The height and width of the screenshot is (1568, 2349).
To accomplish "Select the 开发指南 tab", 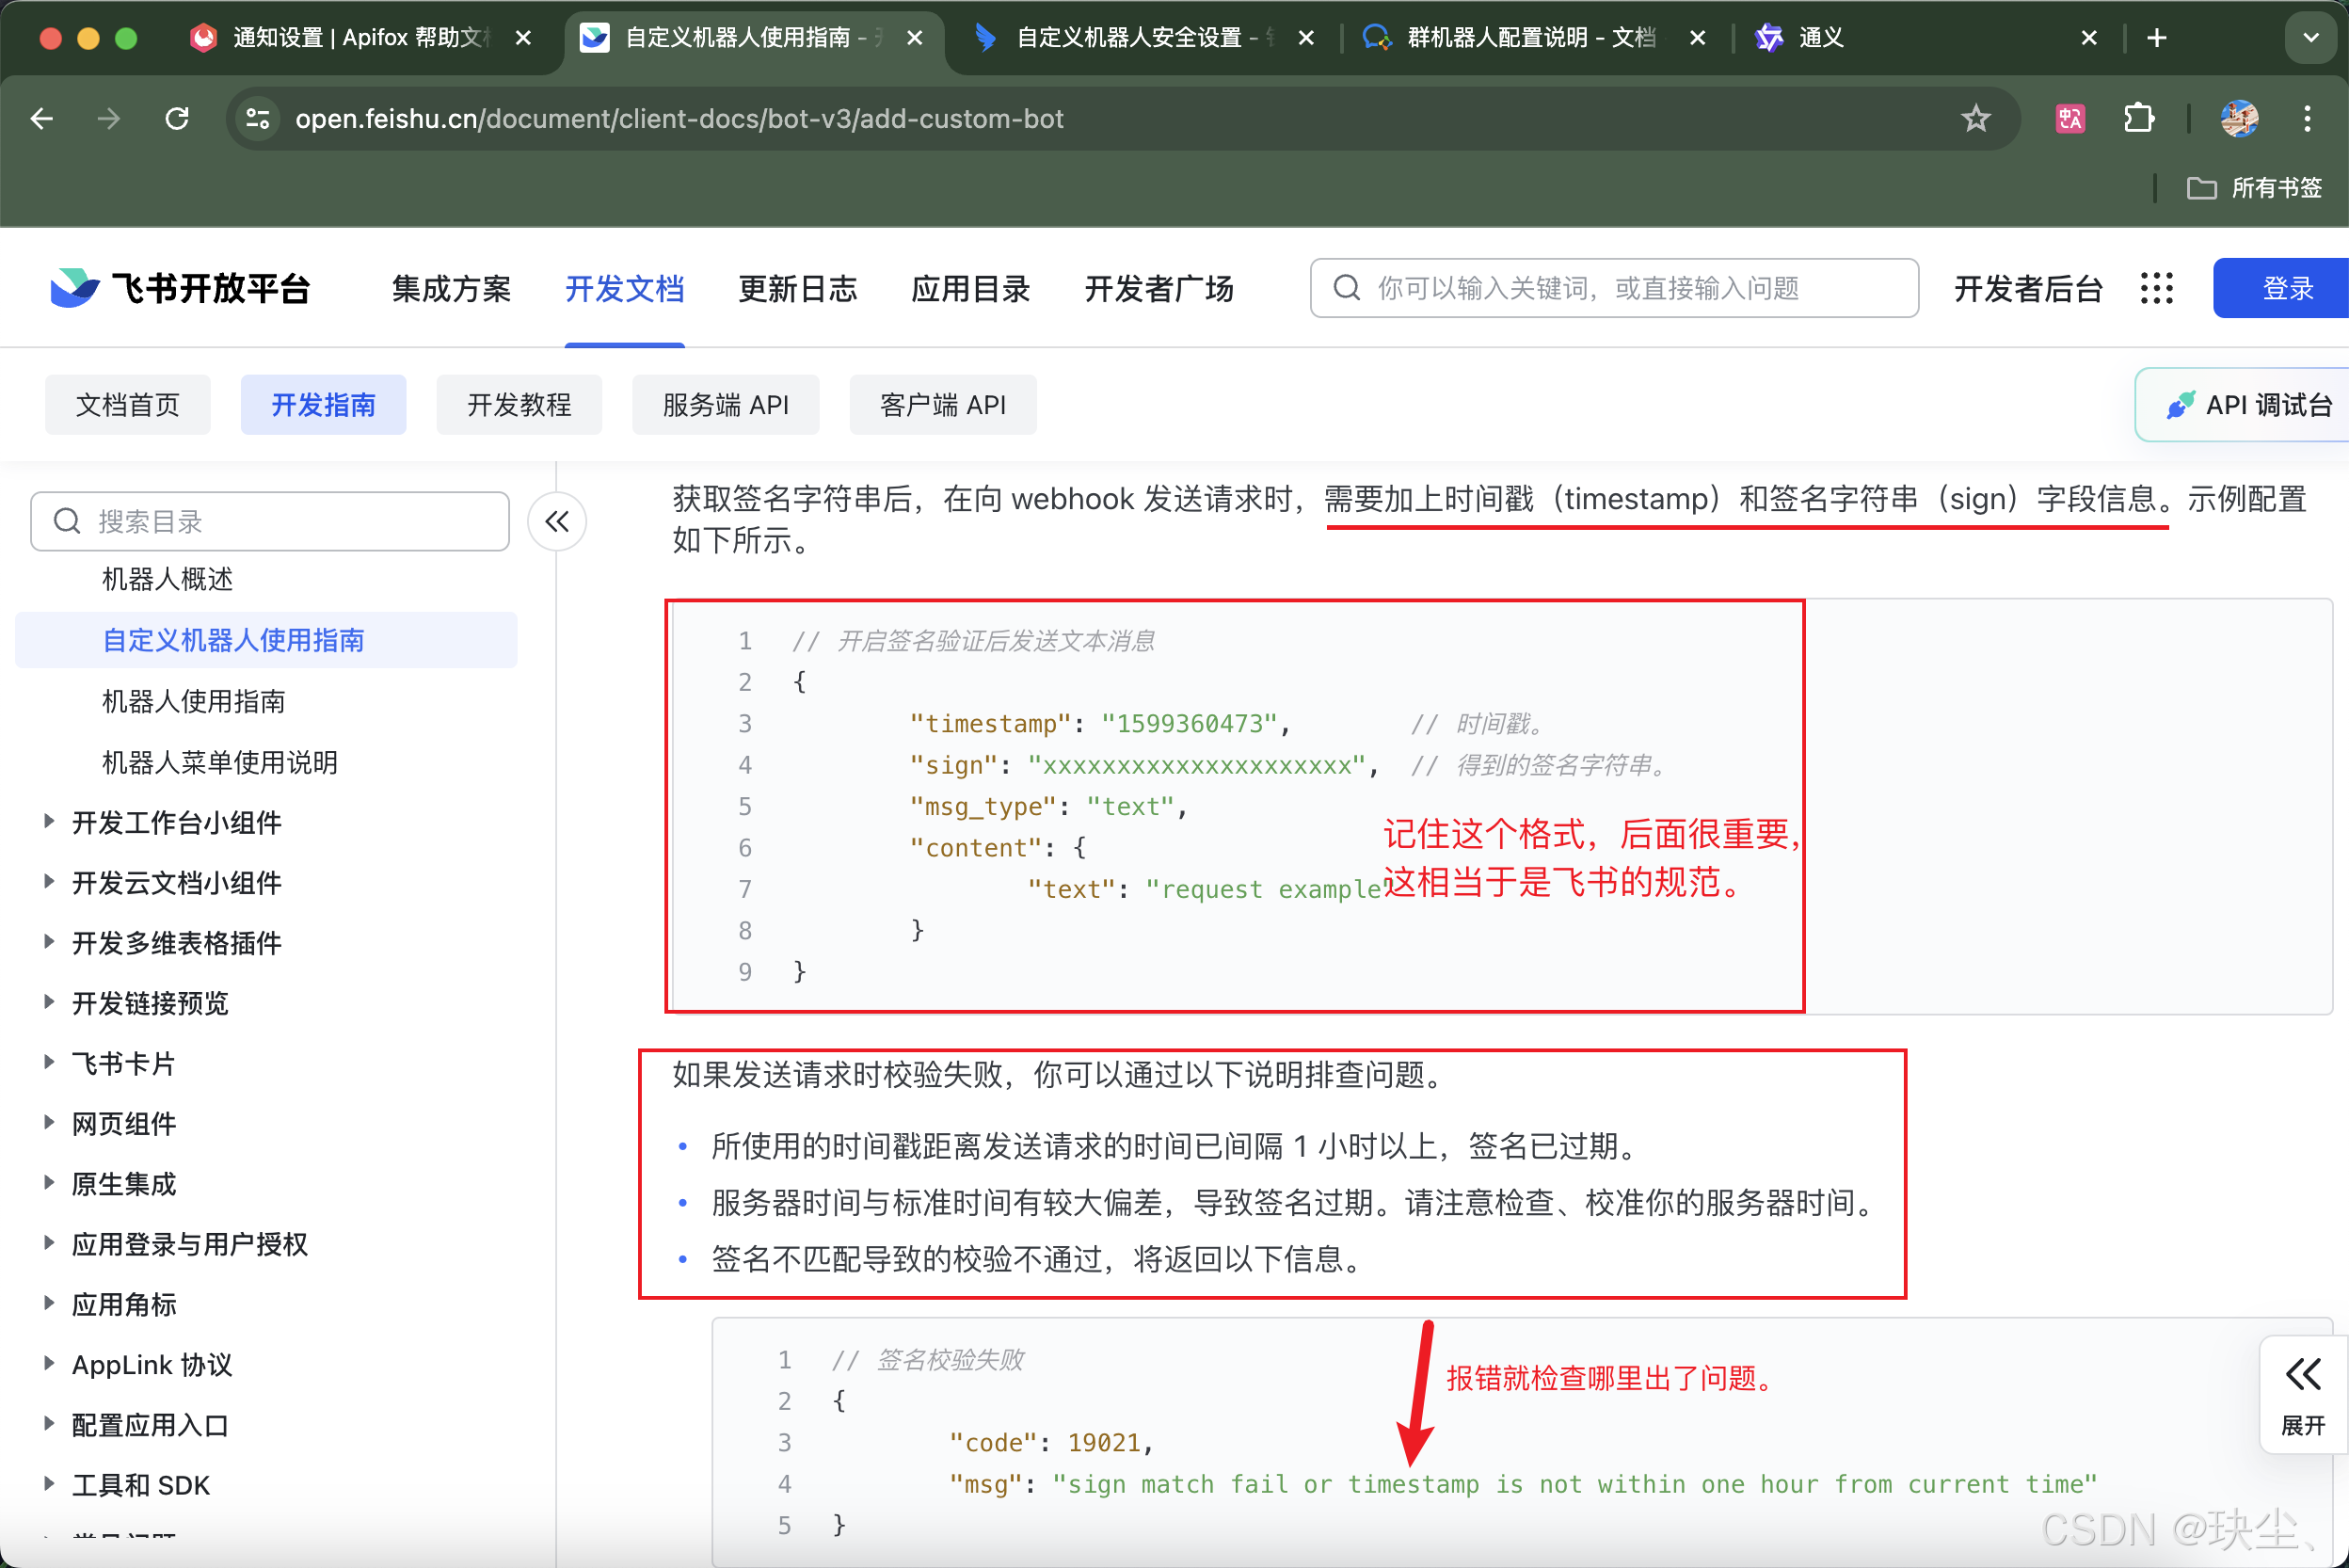I will click(x=324, y=405).
